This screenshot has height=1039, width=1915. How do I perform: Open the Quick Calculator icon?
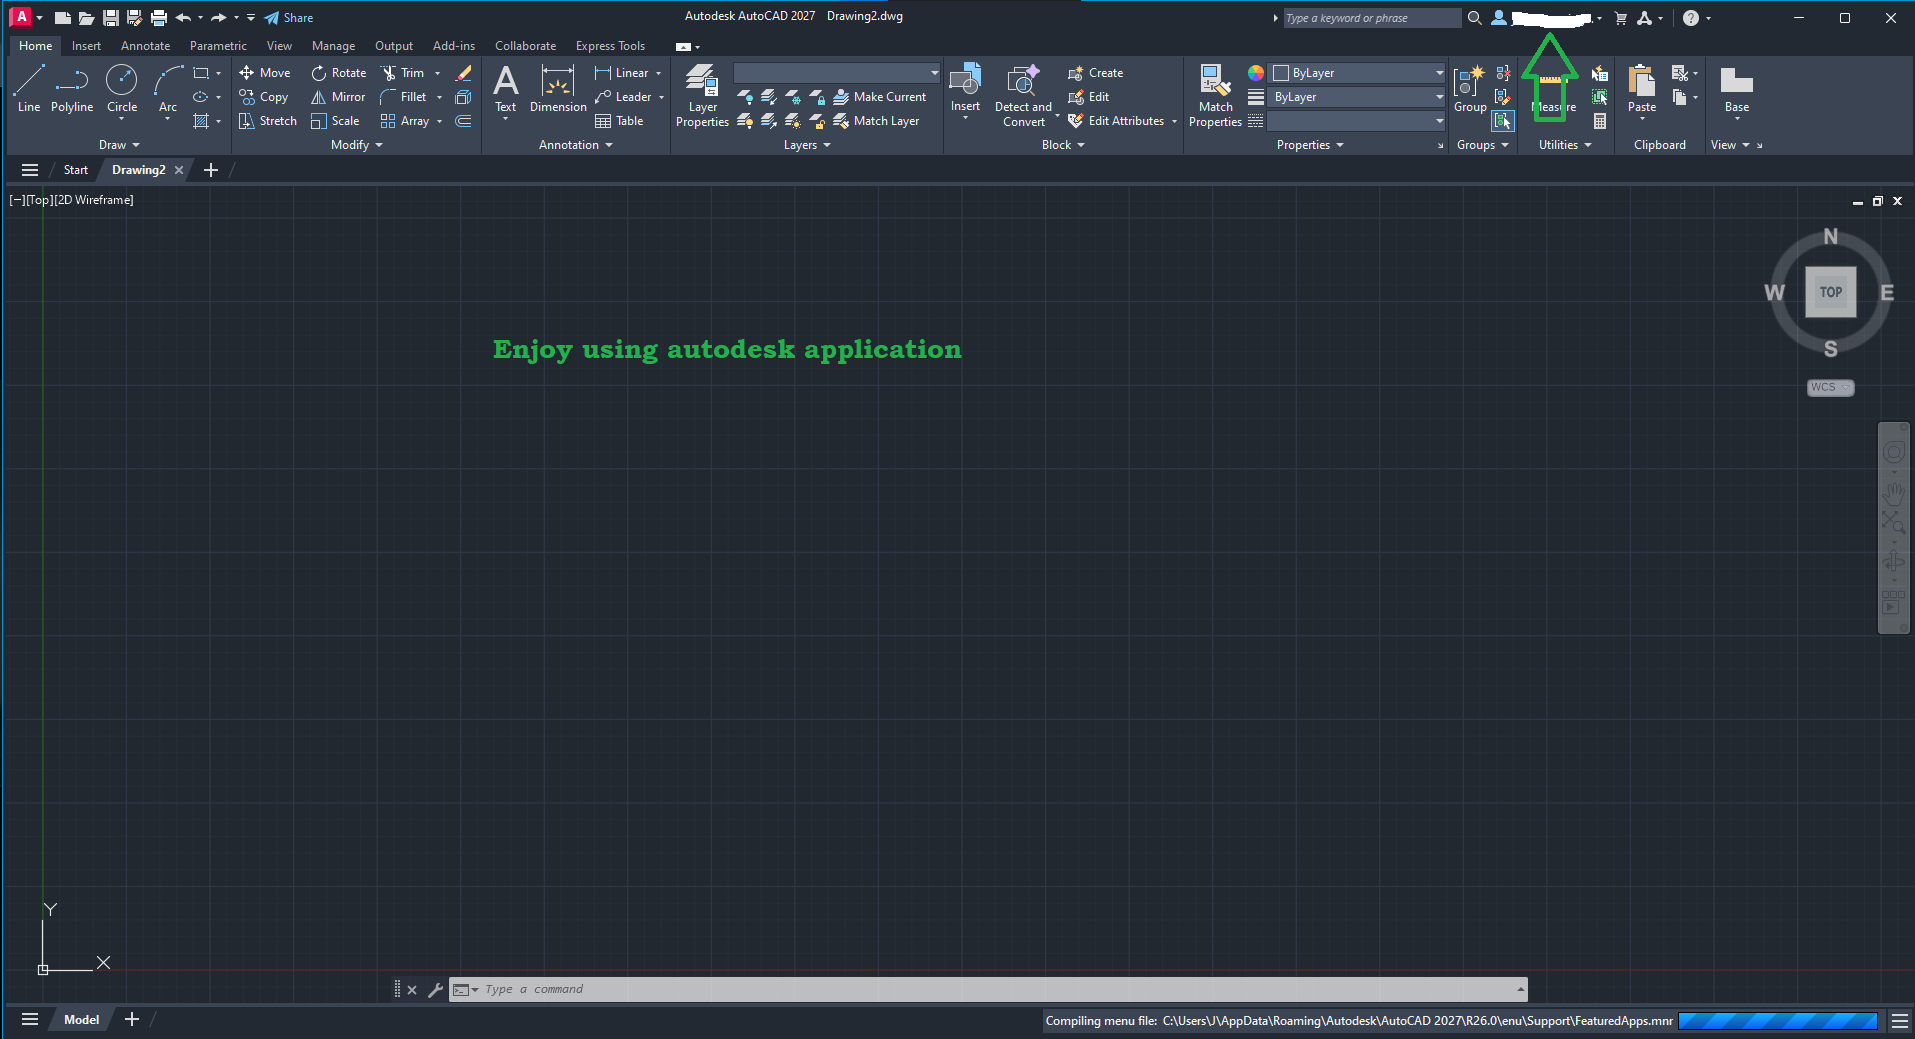point(1600,121)
